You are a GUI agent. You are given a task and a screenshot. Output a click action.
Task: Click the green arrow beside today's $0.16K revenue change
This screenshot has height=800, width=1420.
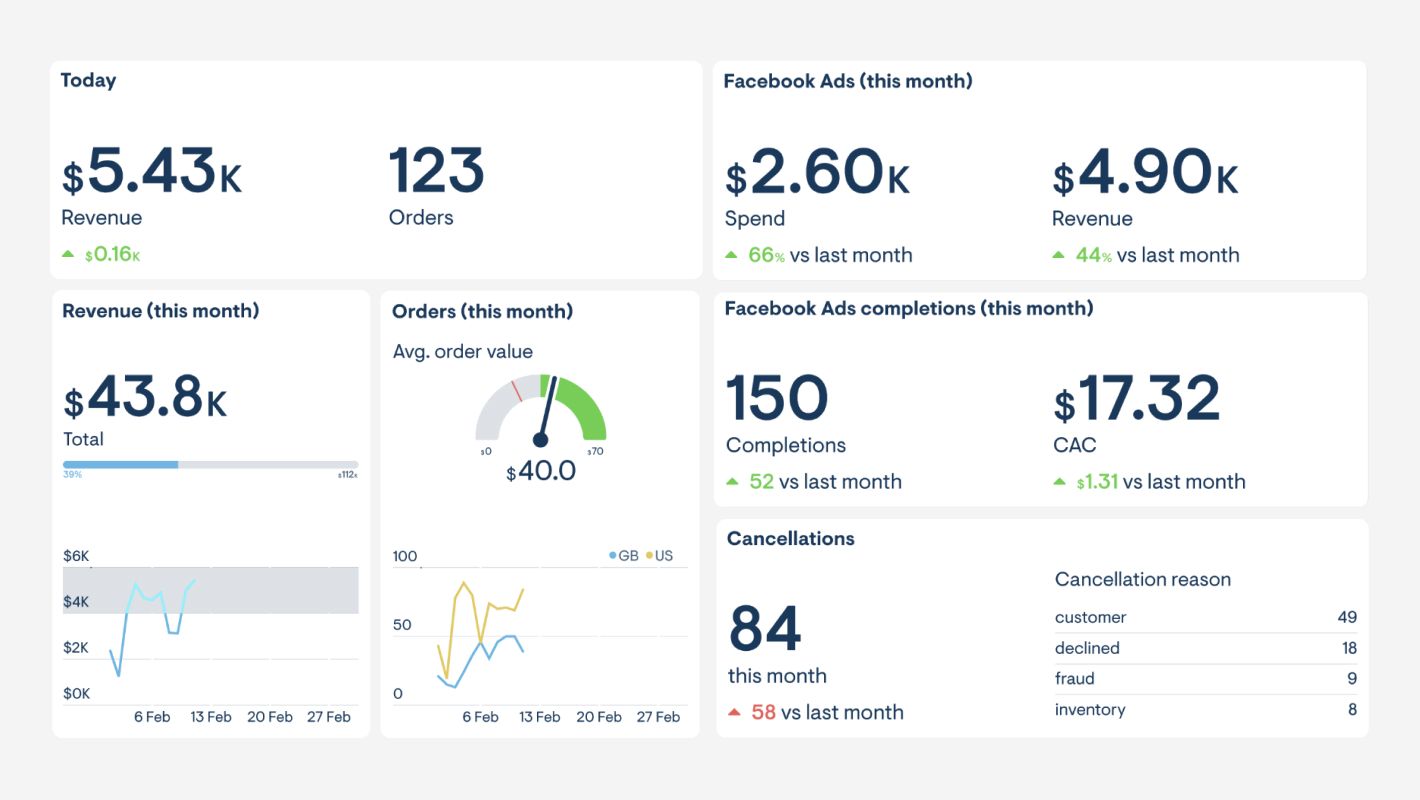(x=70, y=254)
